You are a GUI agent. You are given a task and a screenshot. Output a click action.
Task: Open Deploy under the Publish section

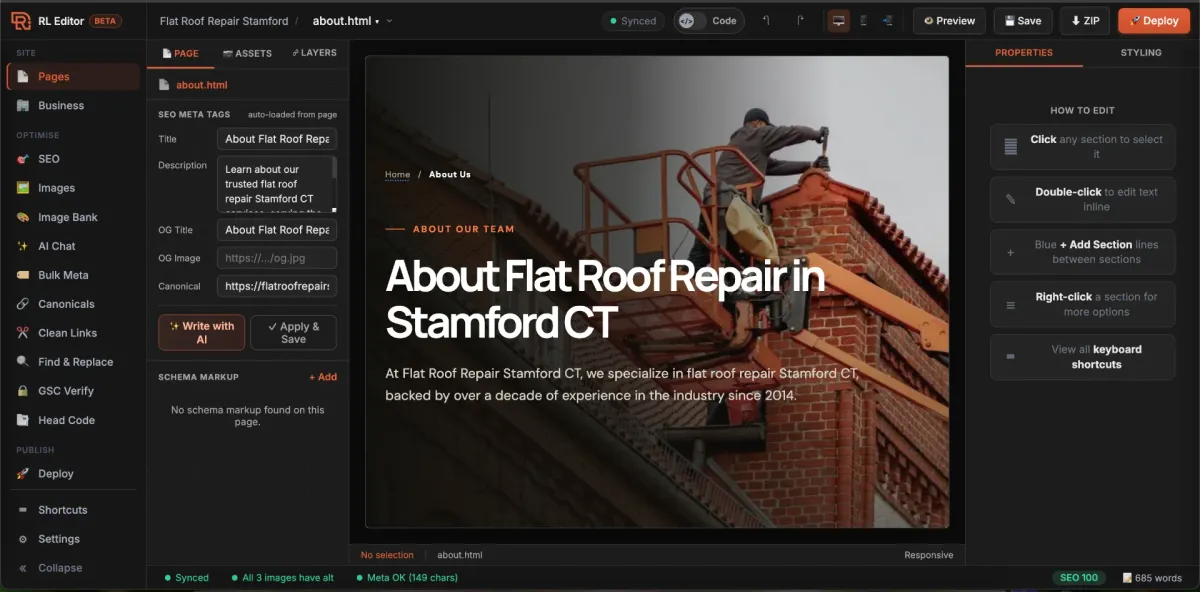point(72,474)
